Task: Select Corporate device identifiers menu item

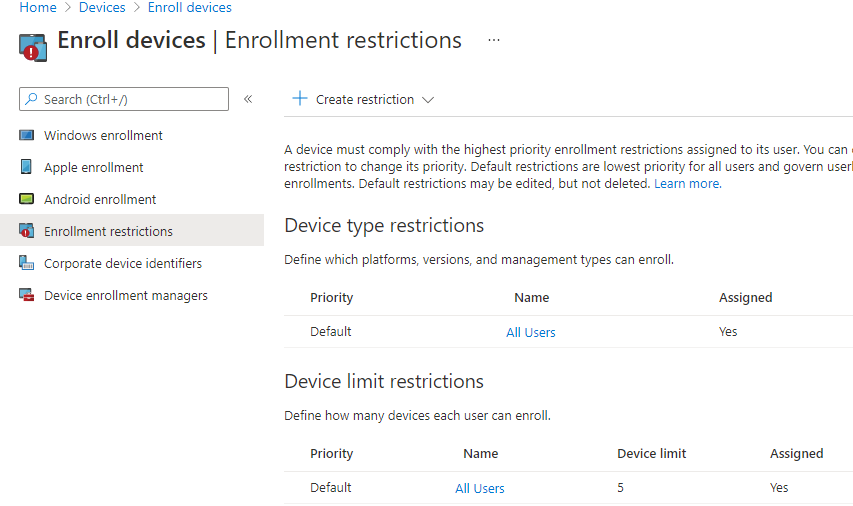Action: pyautogui.click(x=123, y=264)
